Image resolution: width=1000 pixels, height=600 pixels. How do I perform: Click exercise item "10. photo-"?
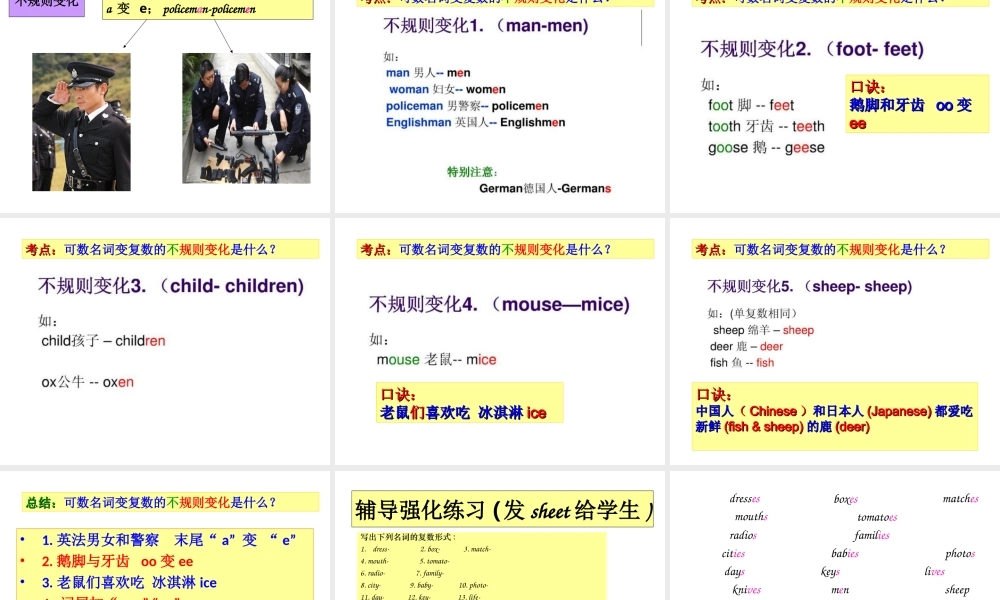pos(473,585)
